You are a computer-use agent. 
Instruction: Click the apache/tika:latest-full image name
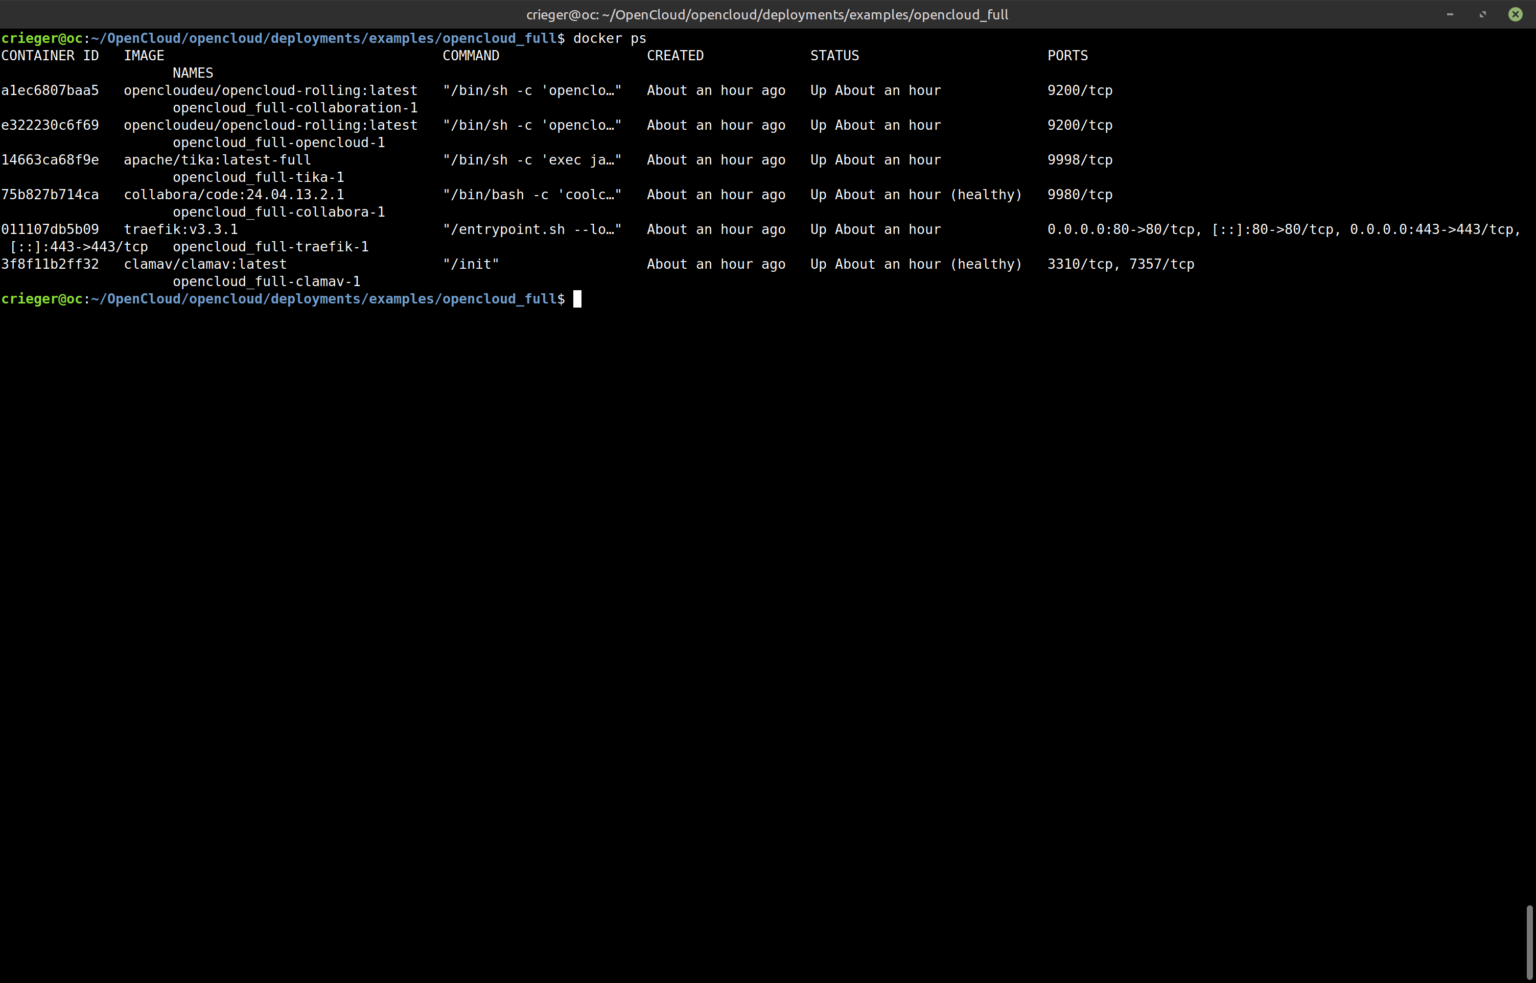tap(217, 160)
